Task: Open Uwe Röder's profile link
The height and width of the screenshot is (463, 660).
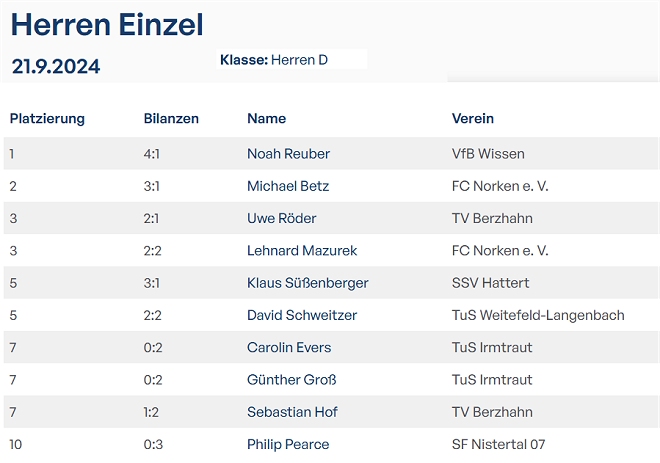Action: pos(282,218)
